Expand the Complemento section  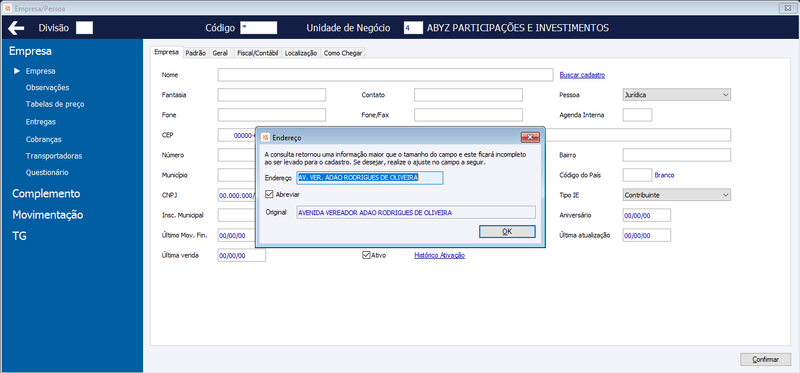point(46,194)
